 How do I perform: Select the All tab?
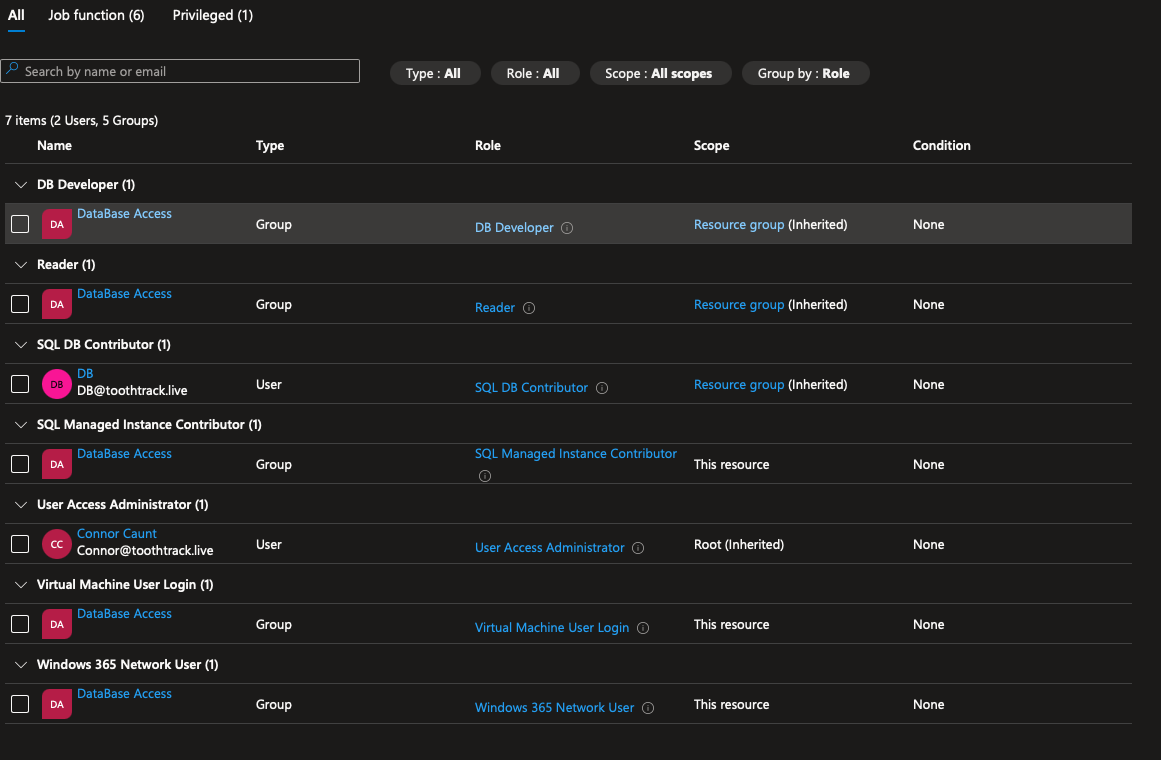[x=16, y=16]
